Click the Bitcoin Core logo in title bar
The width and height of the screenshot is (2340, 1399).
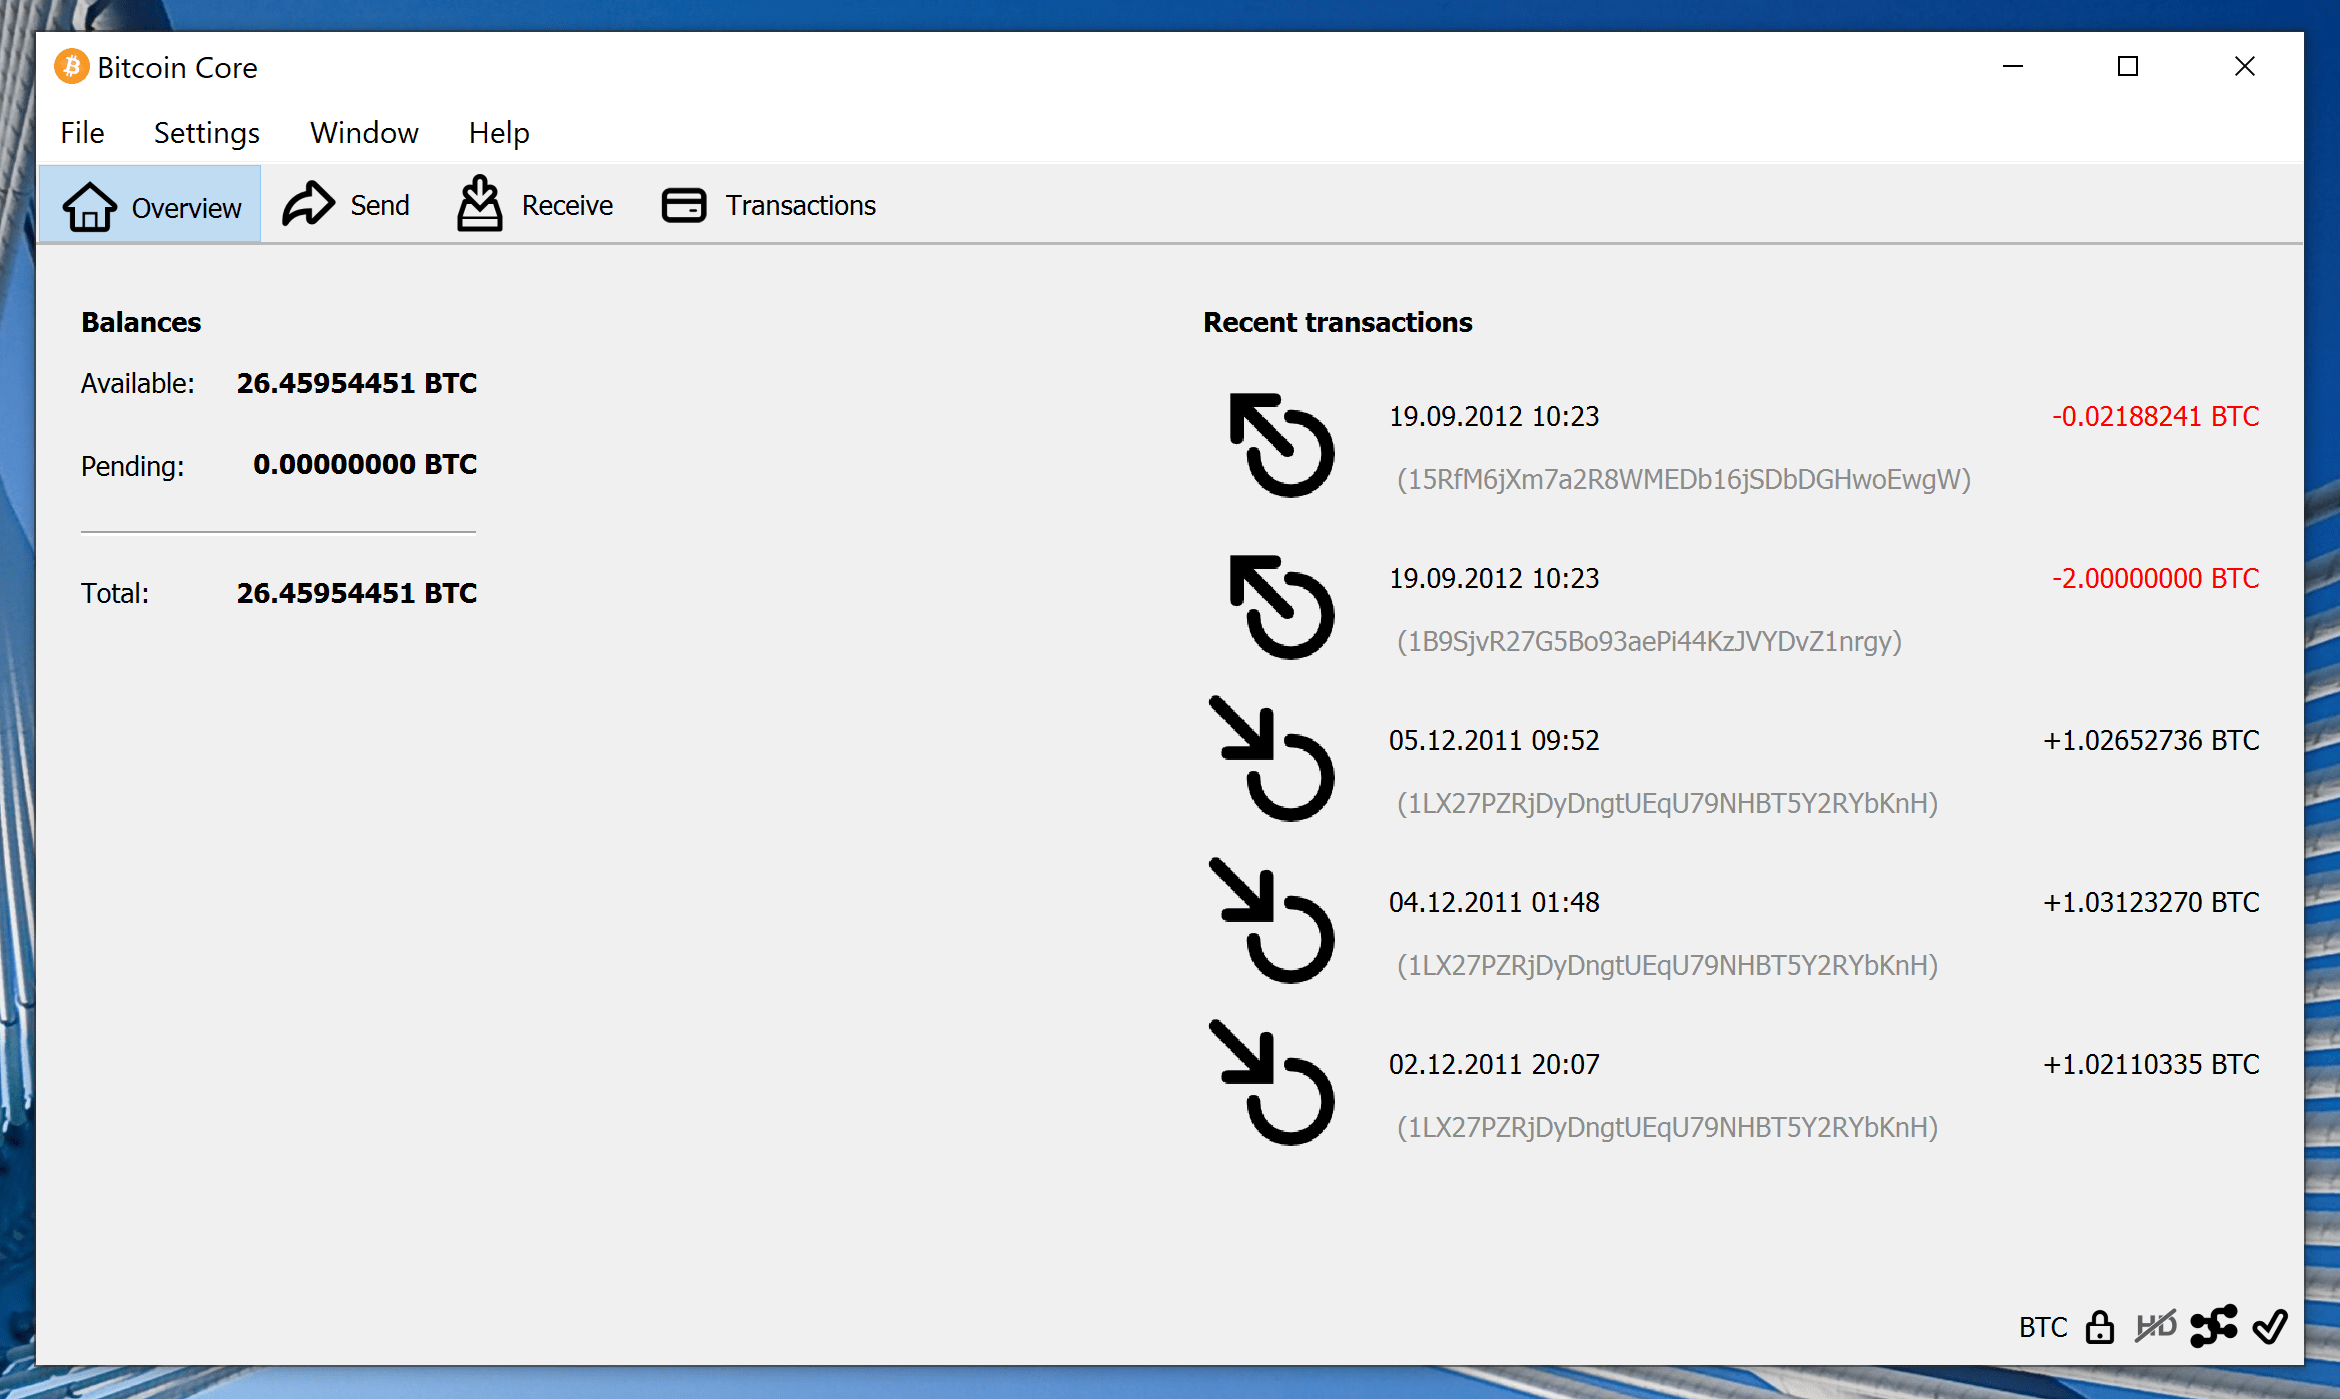[x=71, y=67]
